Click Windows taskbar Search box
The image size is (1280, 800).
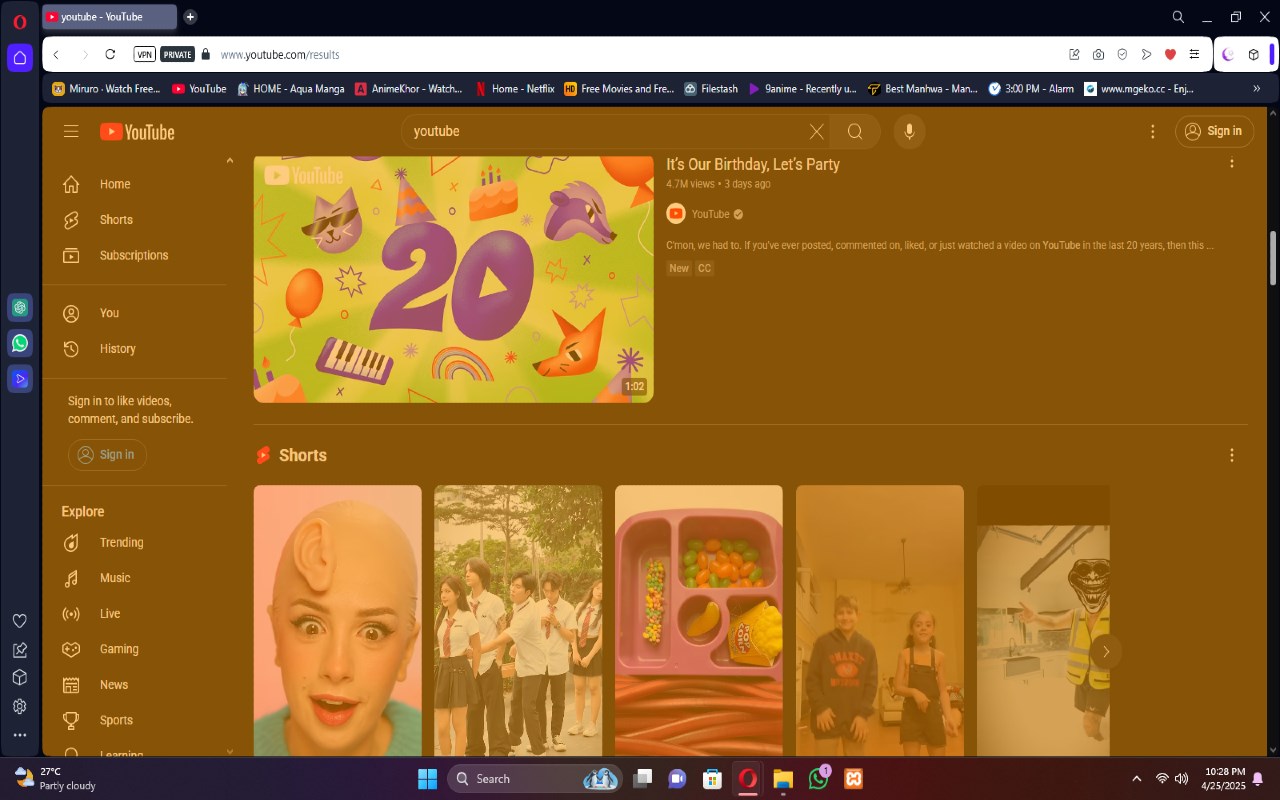tap(535, 779)
